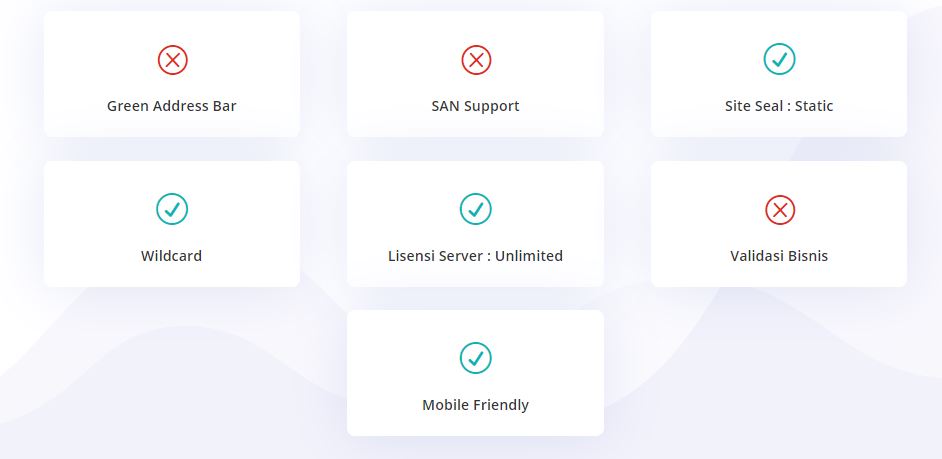Click the "Green Address Bar" label
The width and height of the screenshot is (942, 459).
172,106
